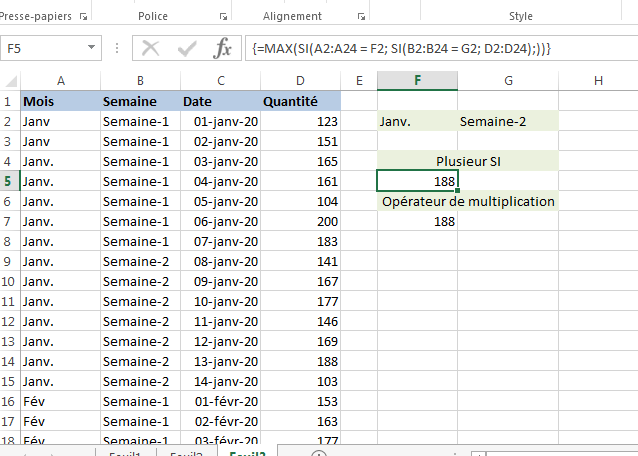Select the Plusieur SI label cell

(x=468, y=161)
